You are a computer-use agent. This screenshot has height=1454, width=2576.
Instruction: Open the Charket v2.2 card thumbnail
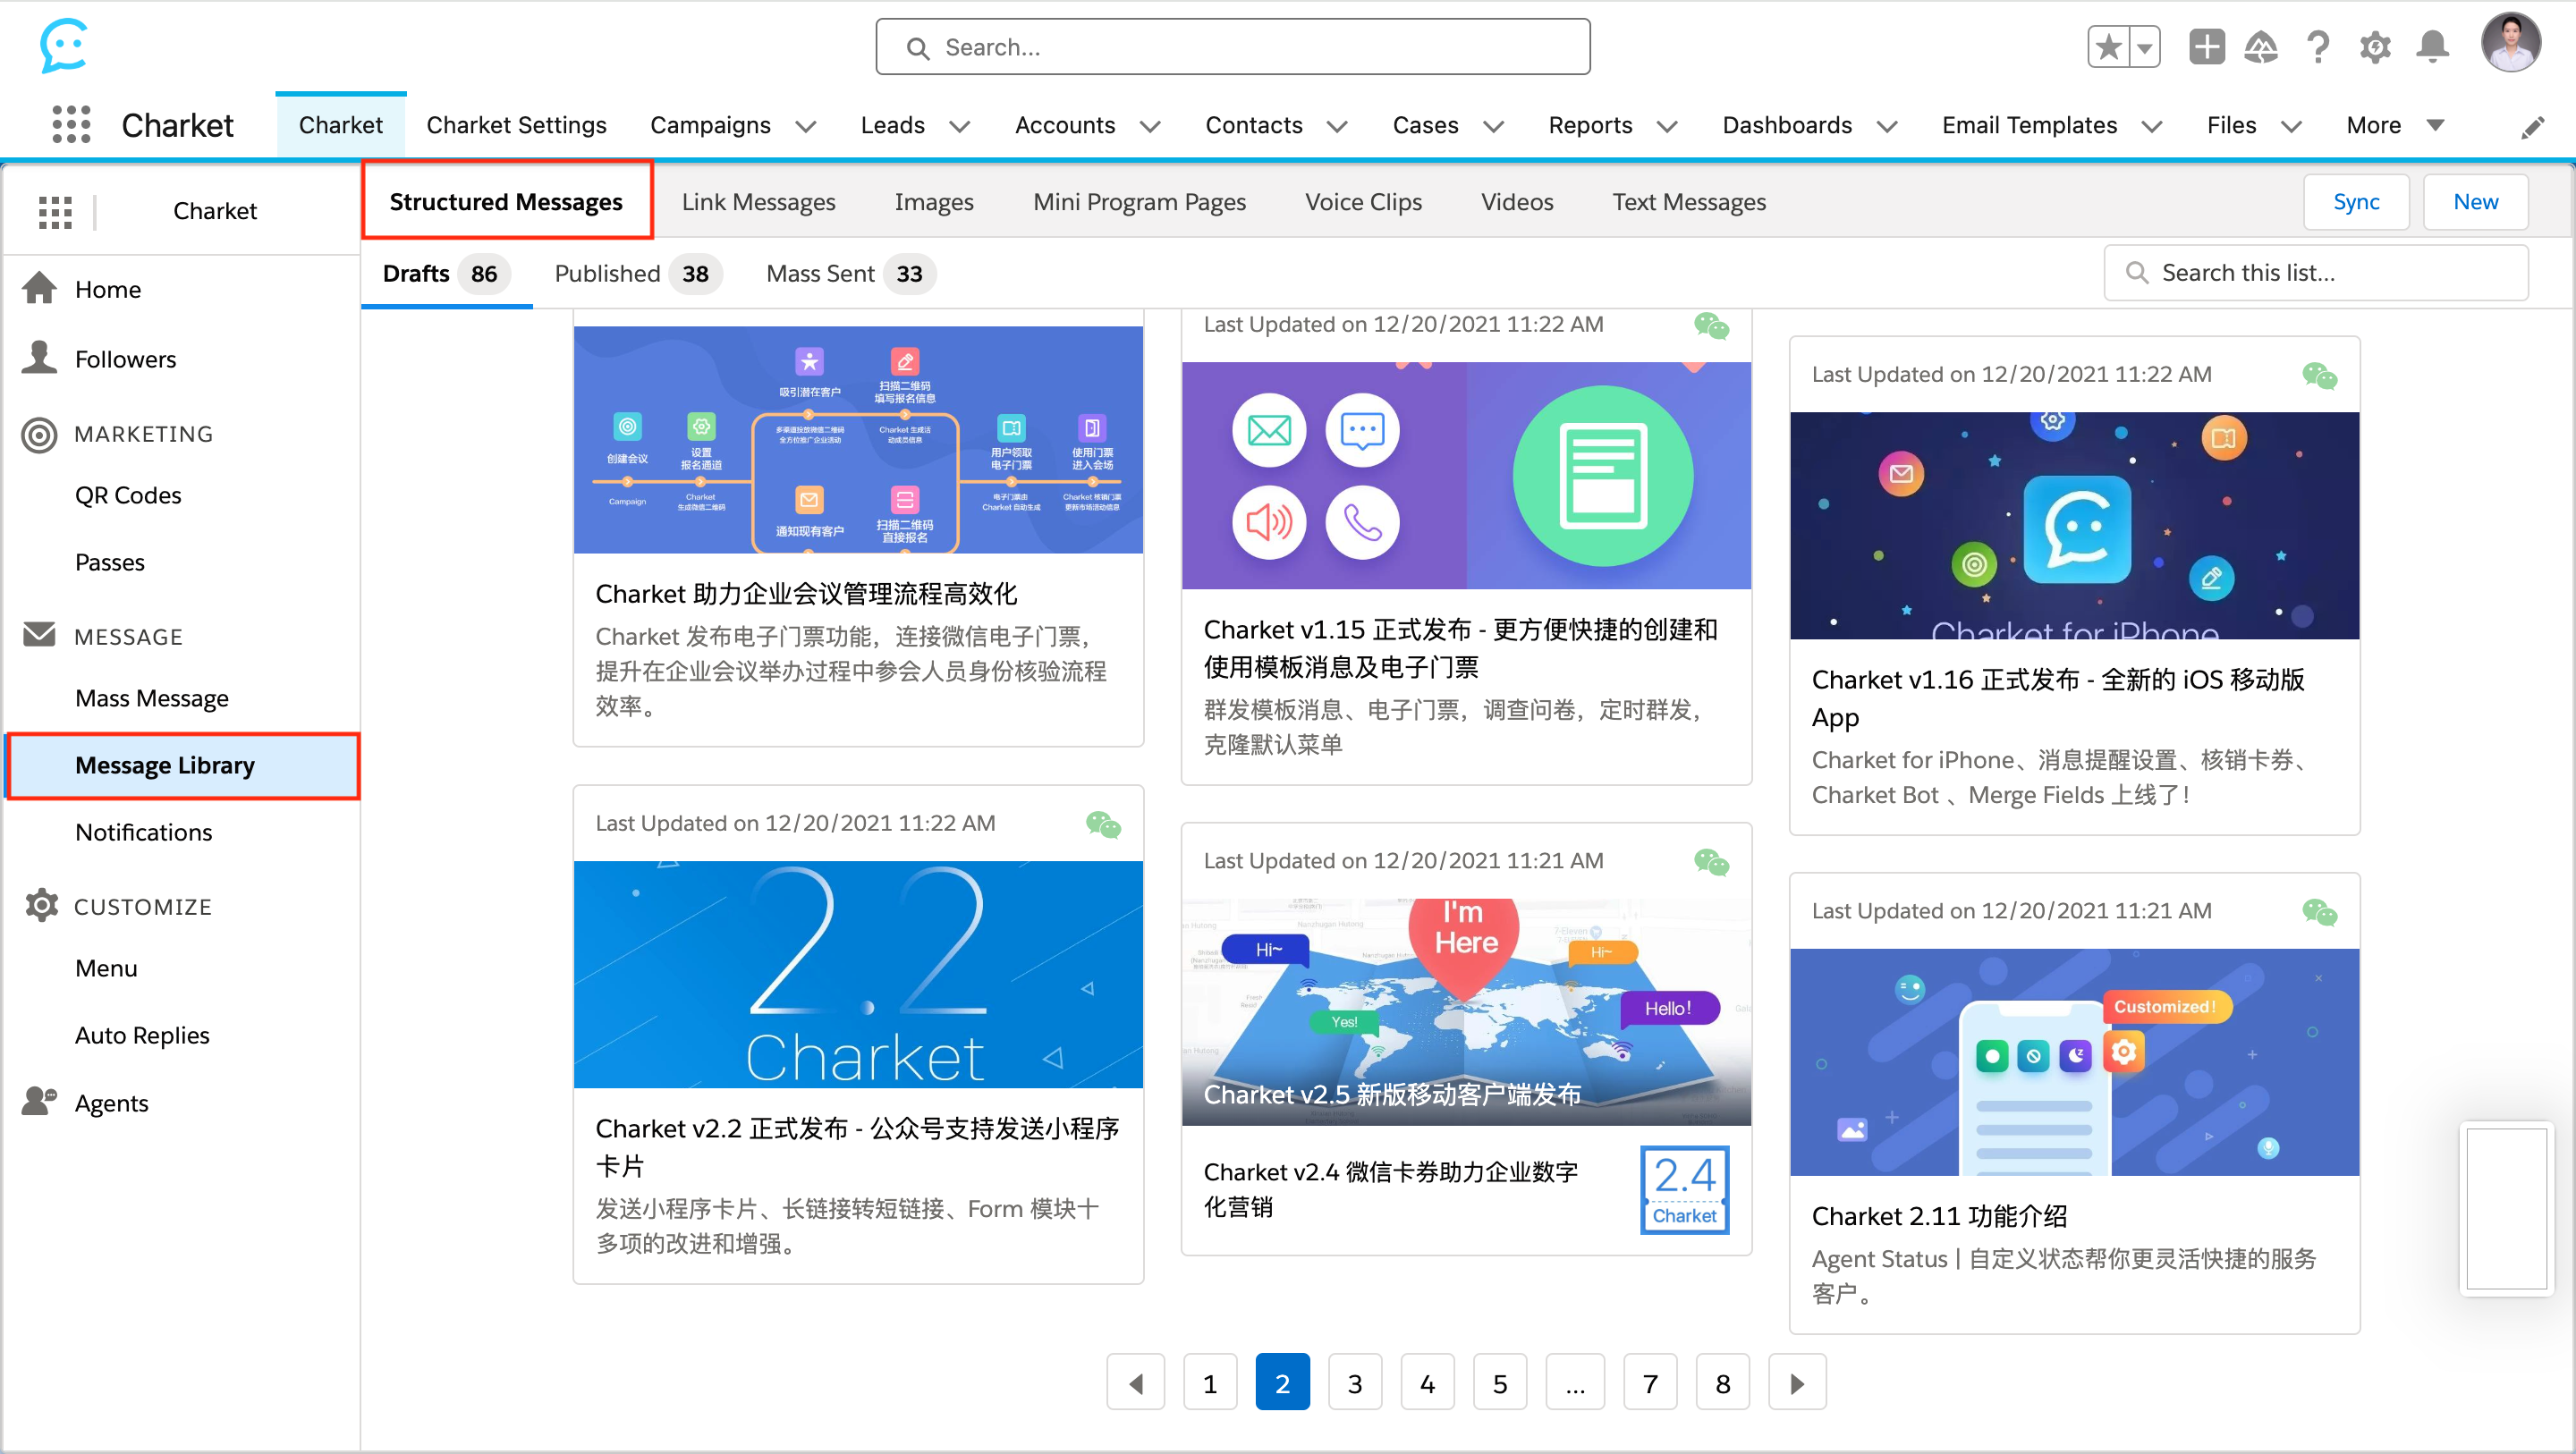(x=858, y=975)
